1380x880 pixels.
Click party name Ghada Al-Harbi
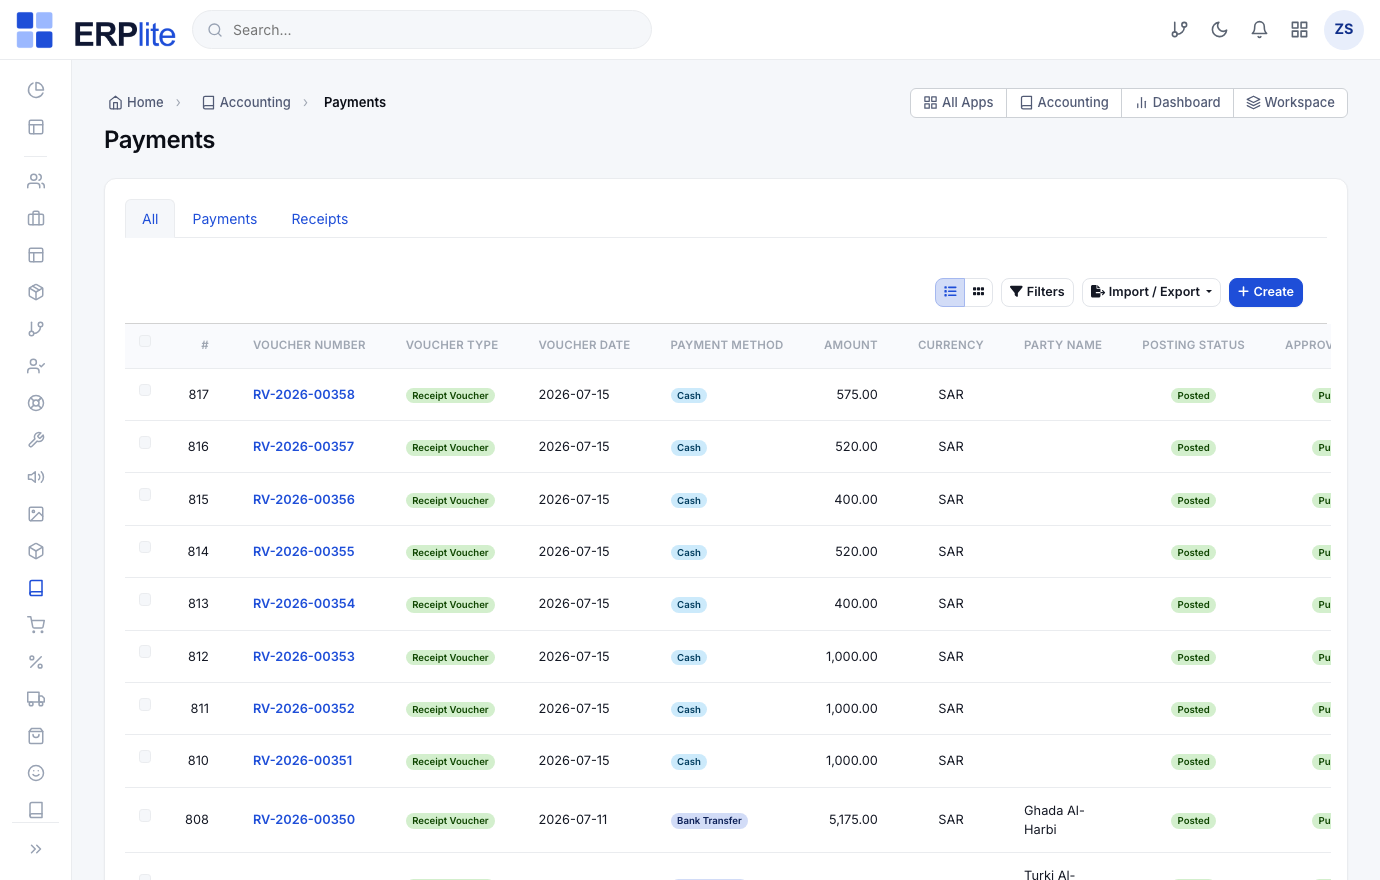(1054, 820)
